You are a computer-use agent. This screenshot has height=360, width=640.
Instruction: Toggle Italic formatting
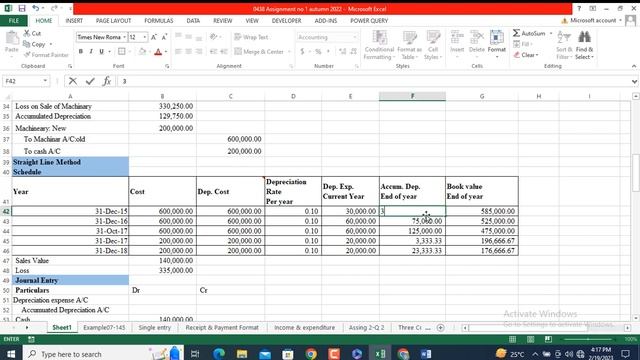[x=91, y=51]
